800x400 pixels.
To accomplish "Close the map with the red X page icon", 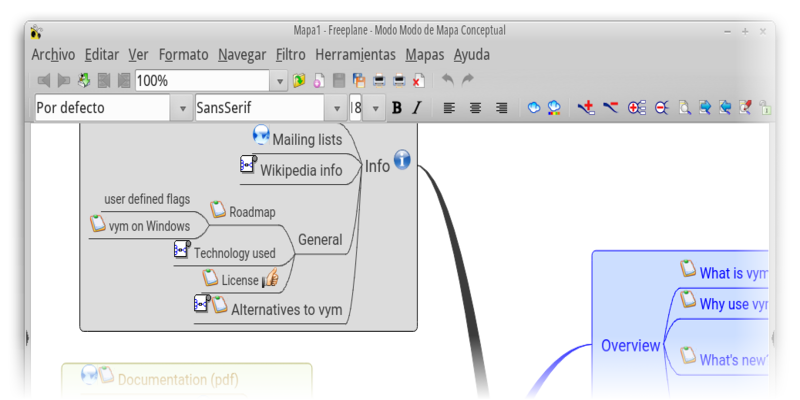I will (419, 81).
